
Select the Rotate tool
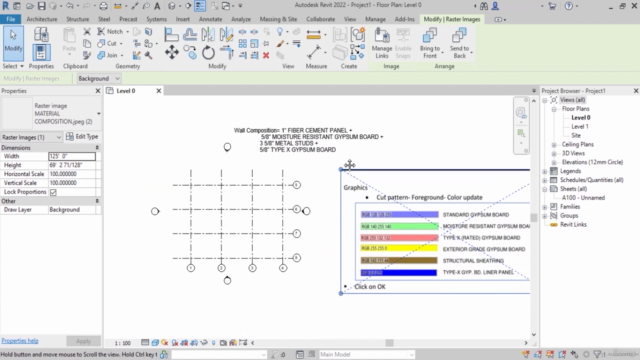click(x=208, y=53)
